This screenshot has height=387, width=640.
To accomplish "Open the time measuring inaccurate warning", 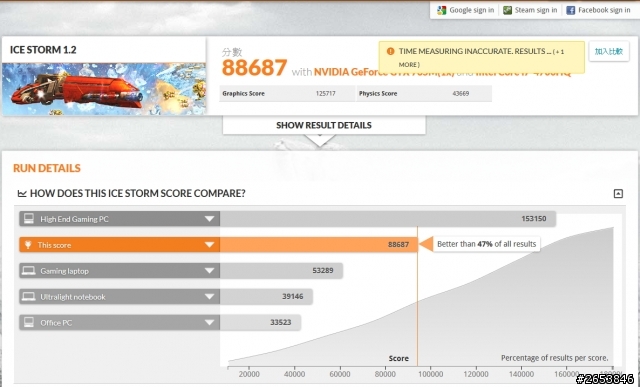I will tap(481, 57).
